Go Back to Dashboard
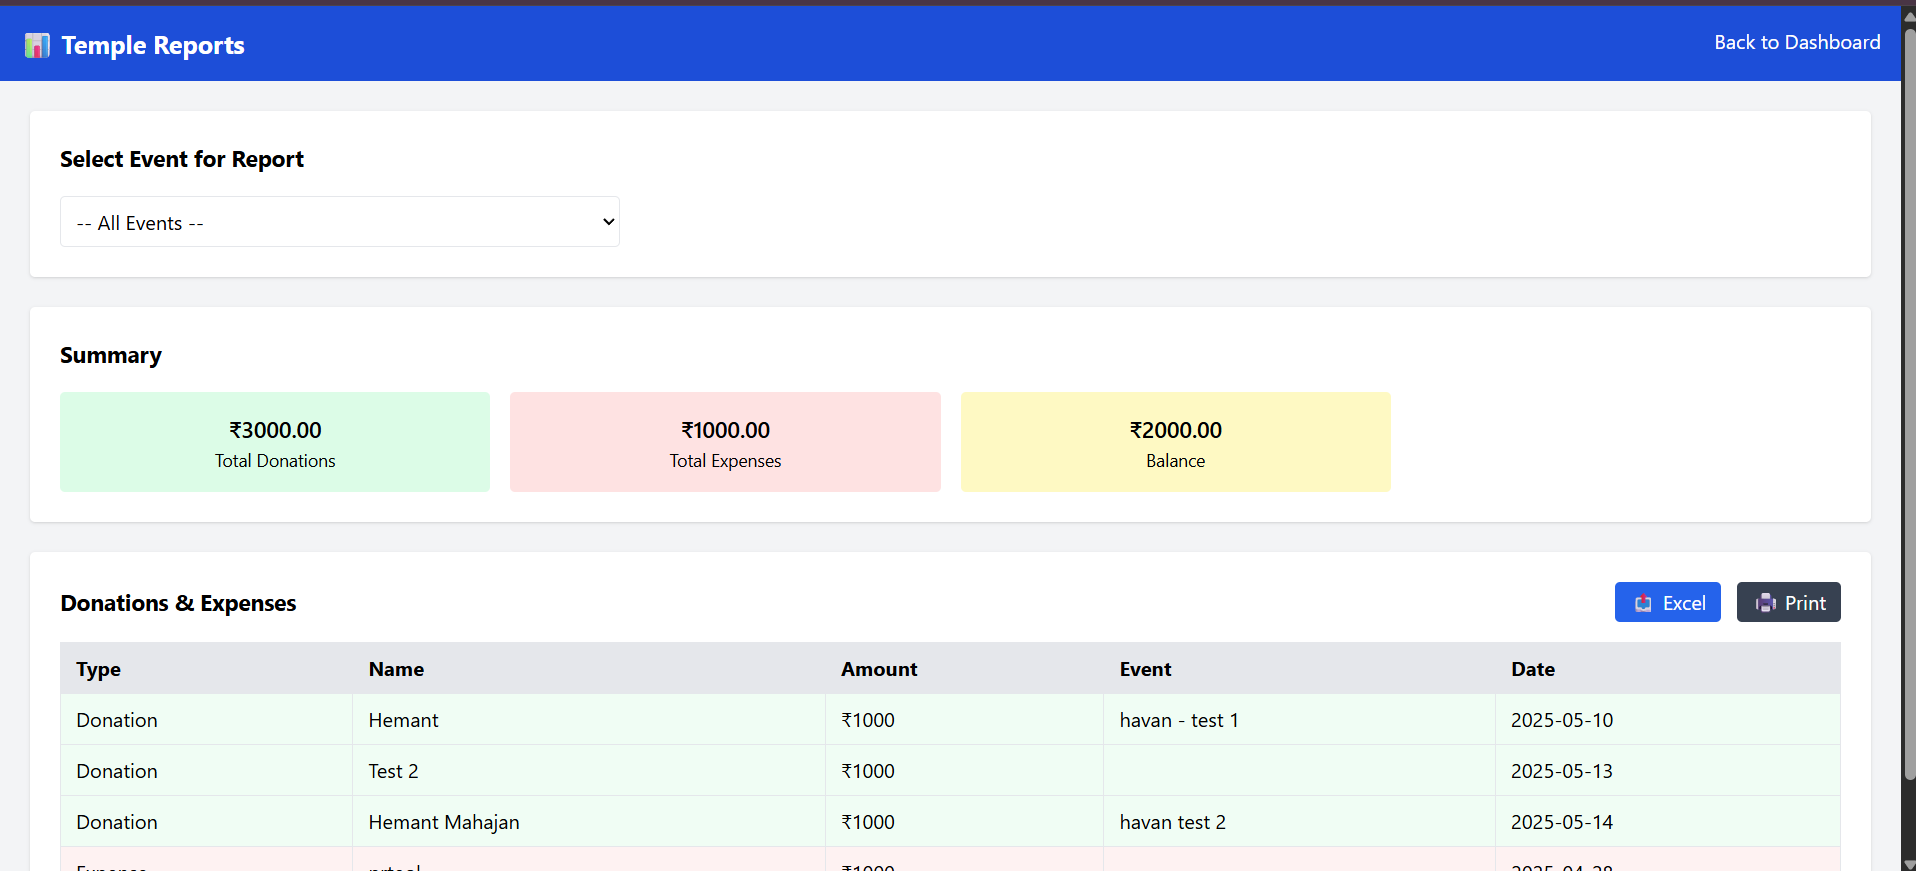1916x871 pixels. pyautogui.click(x=1797, y=42)
